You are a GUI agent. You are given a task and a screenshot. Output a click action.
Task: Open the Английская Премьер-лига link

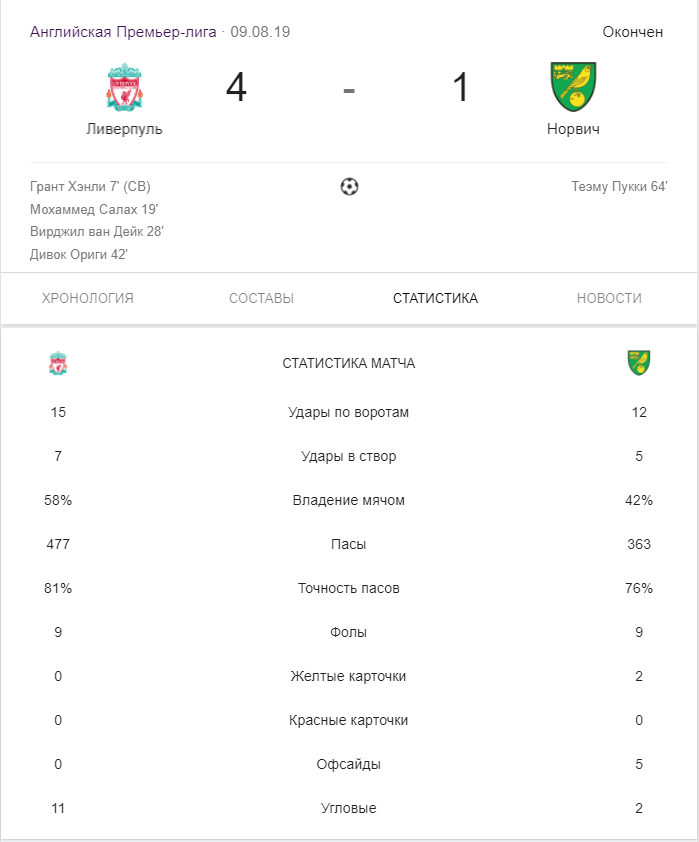tap(123, 32)
